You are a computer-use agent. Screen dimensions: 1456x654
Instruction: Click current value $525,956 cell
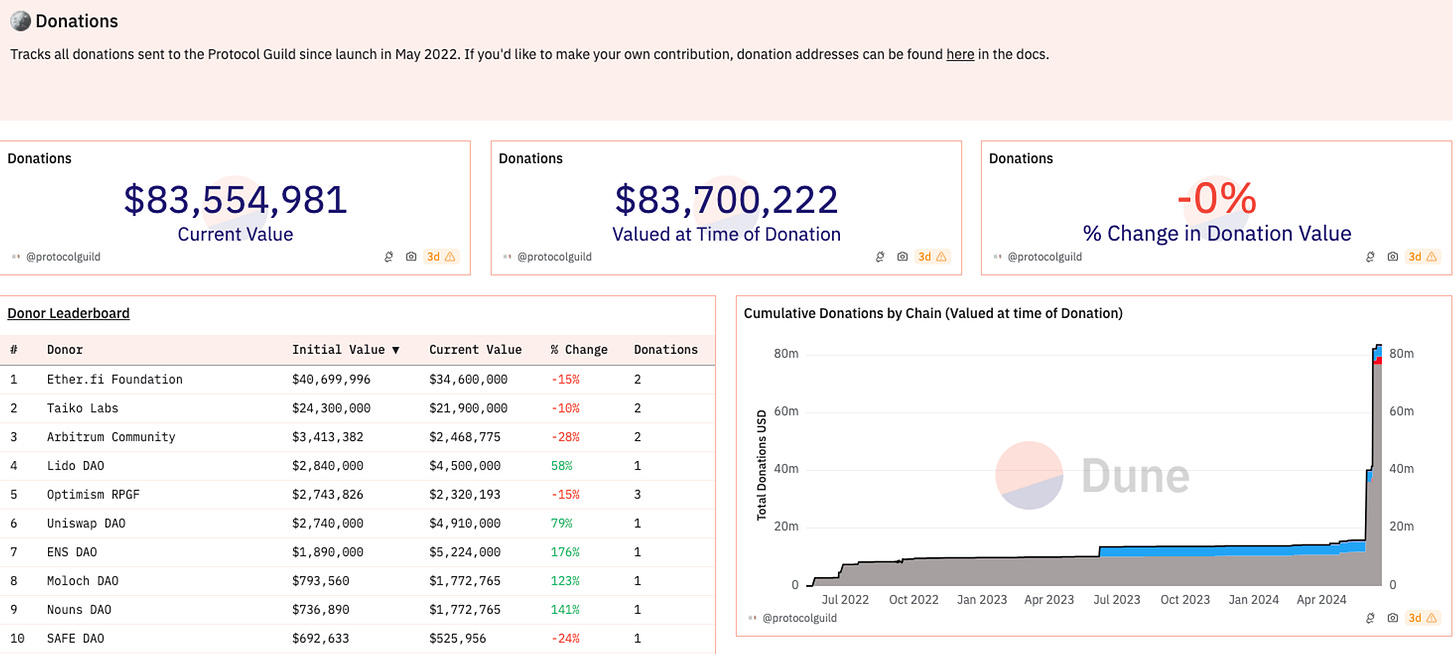click(x=457, y=638)
